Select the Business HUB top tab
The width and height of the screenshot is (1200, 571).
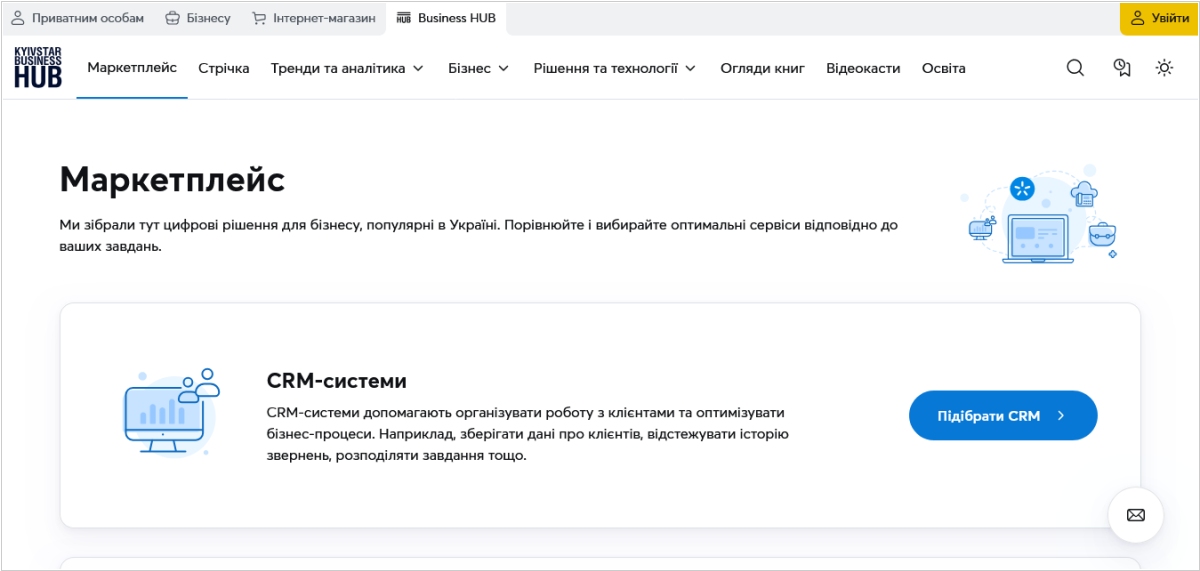[x=446, y=18]
